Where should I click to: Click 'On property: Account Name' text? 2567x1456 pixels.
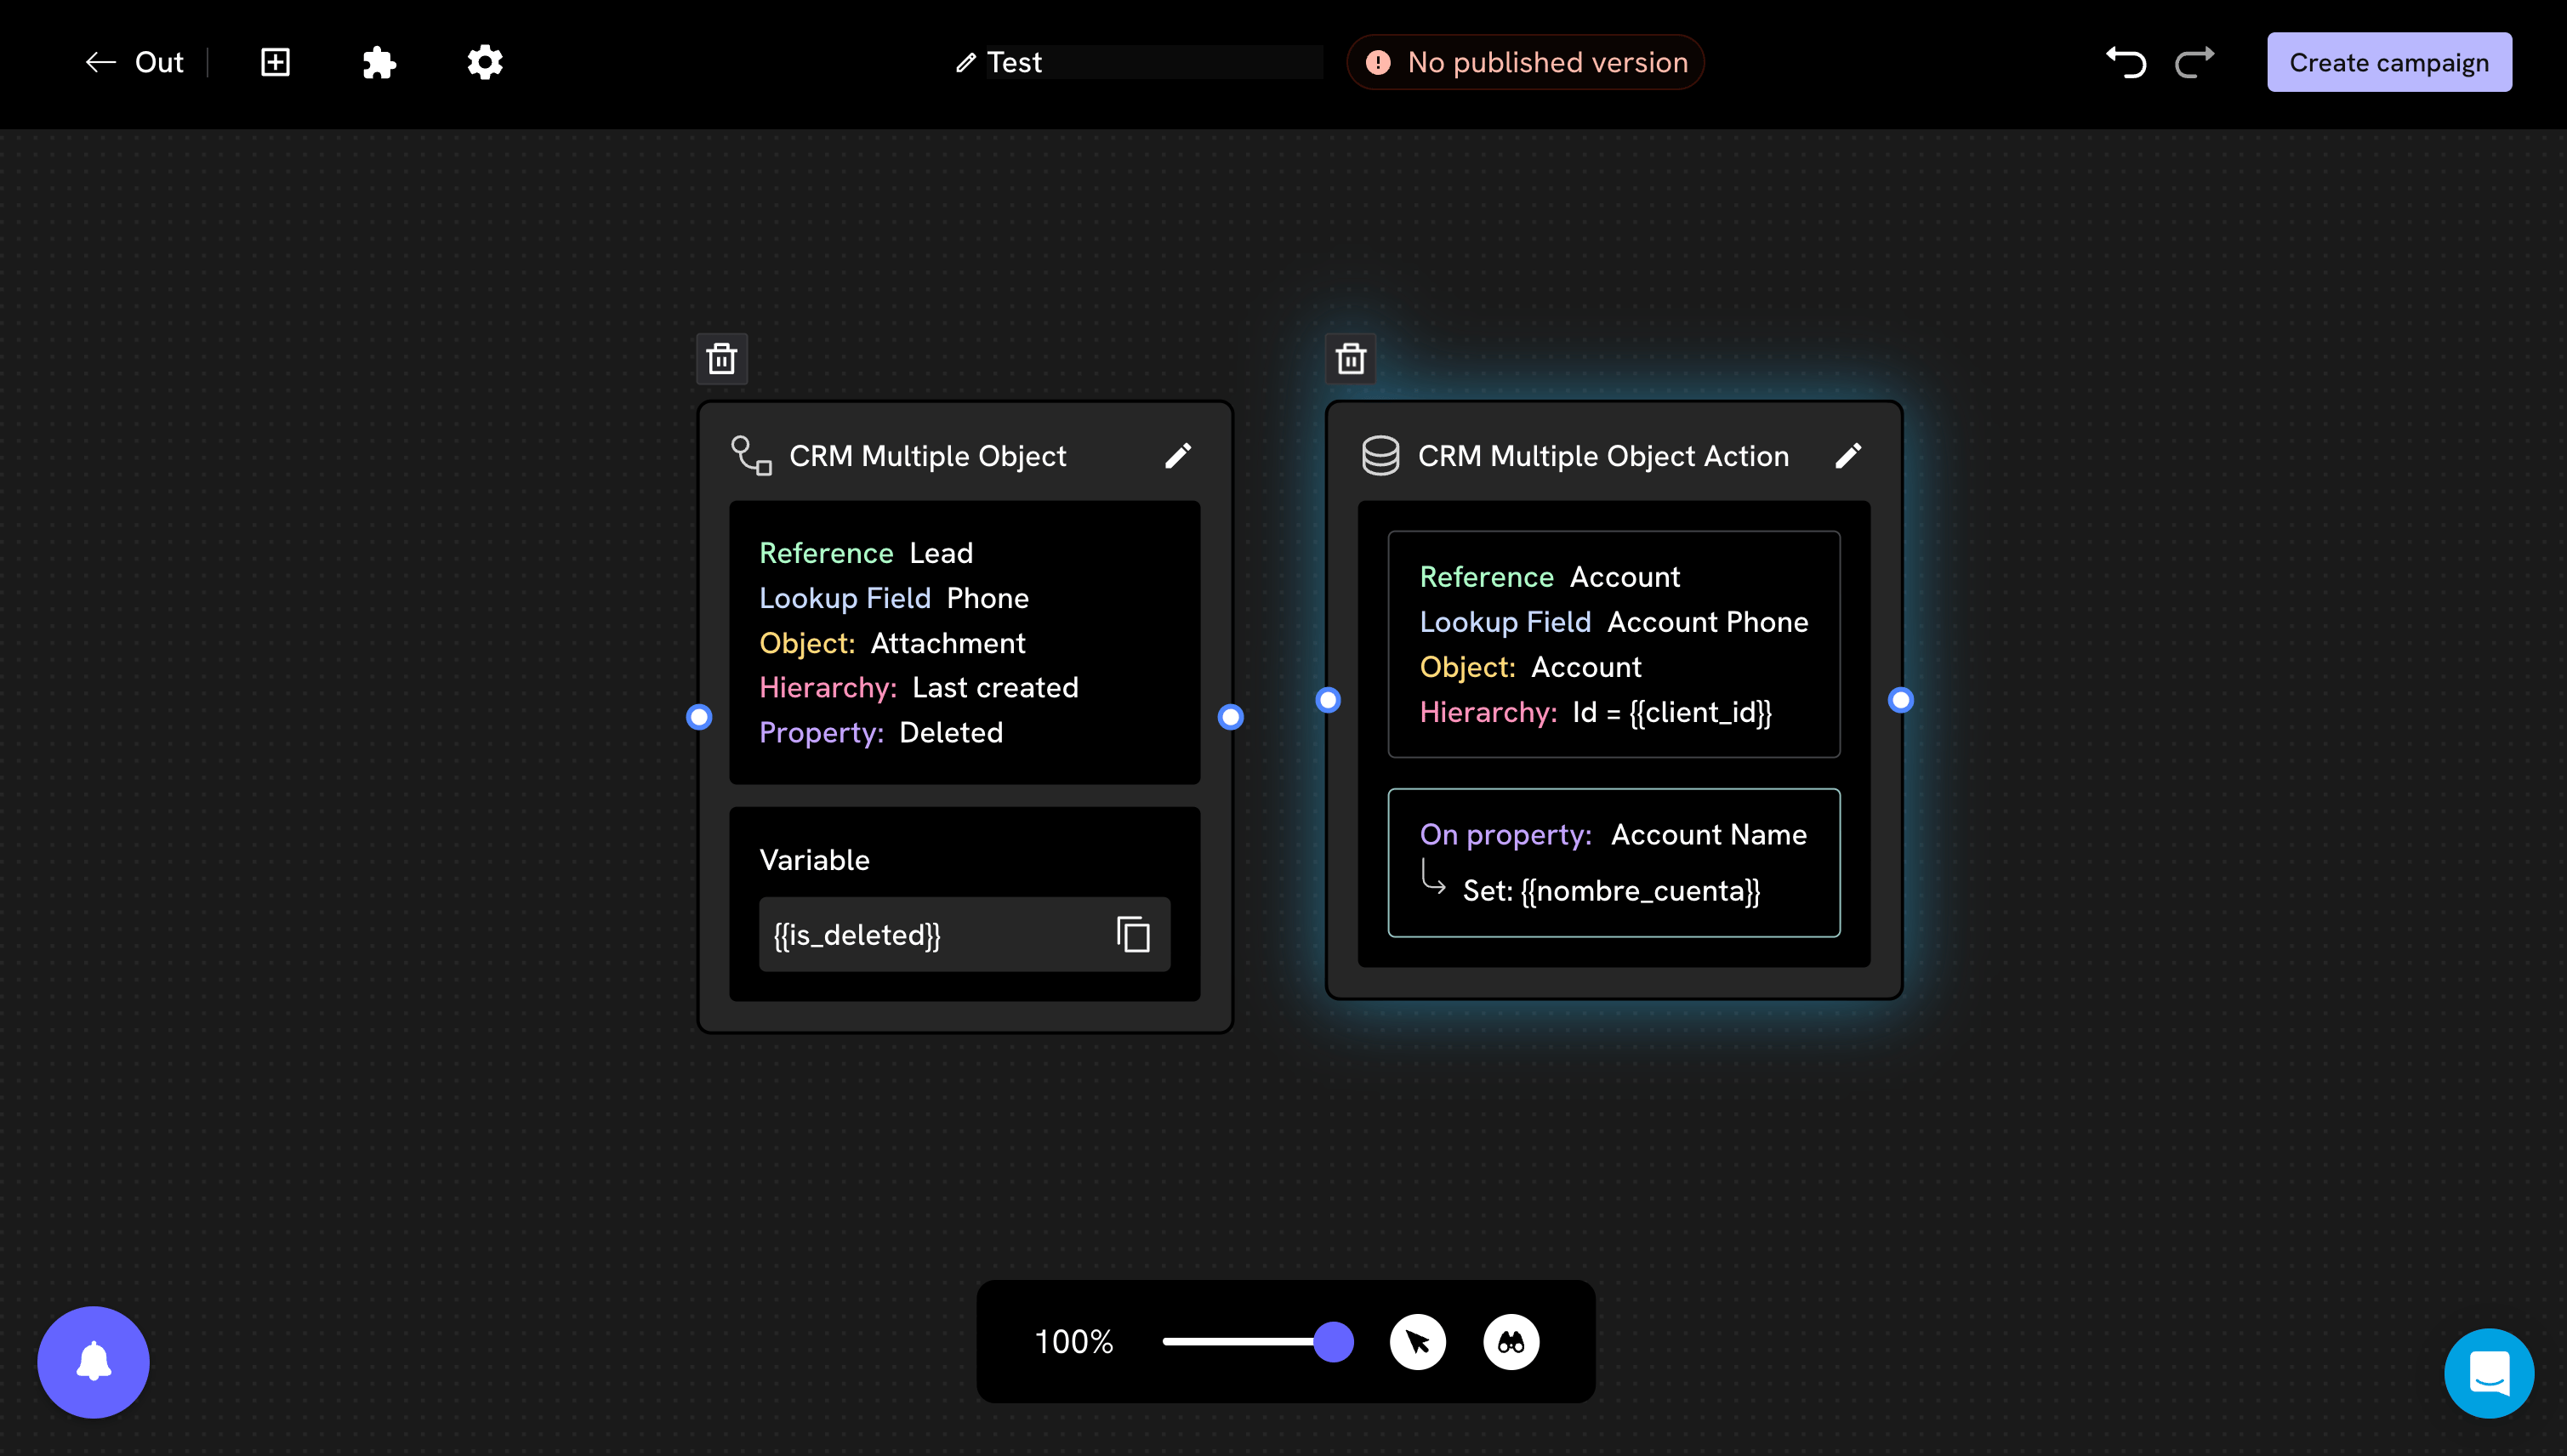1613,834
